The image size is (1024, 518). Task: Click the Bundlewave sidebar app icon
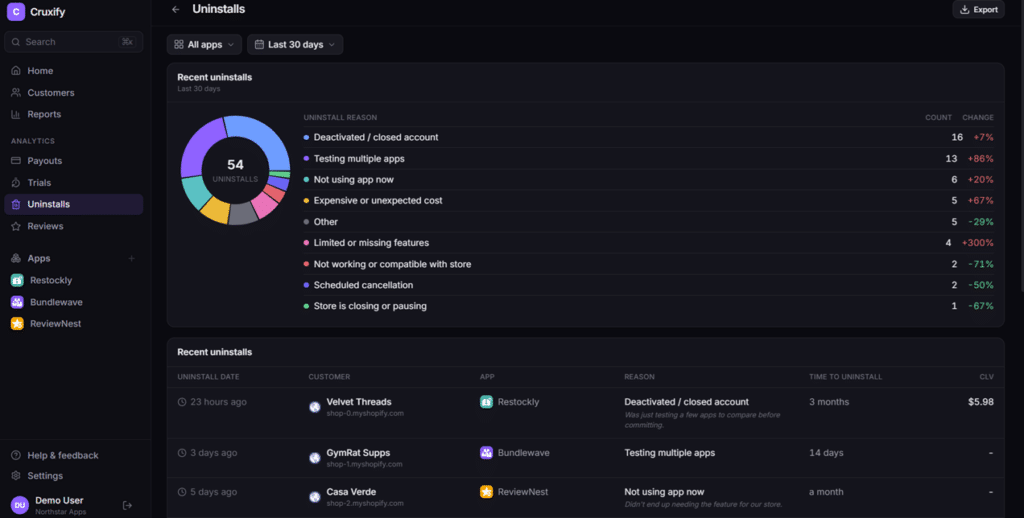17,302
